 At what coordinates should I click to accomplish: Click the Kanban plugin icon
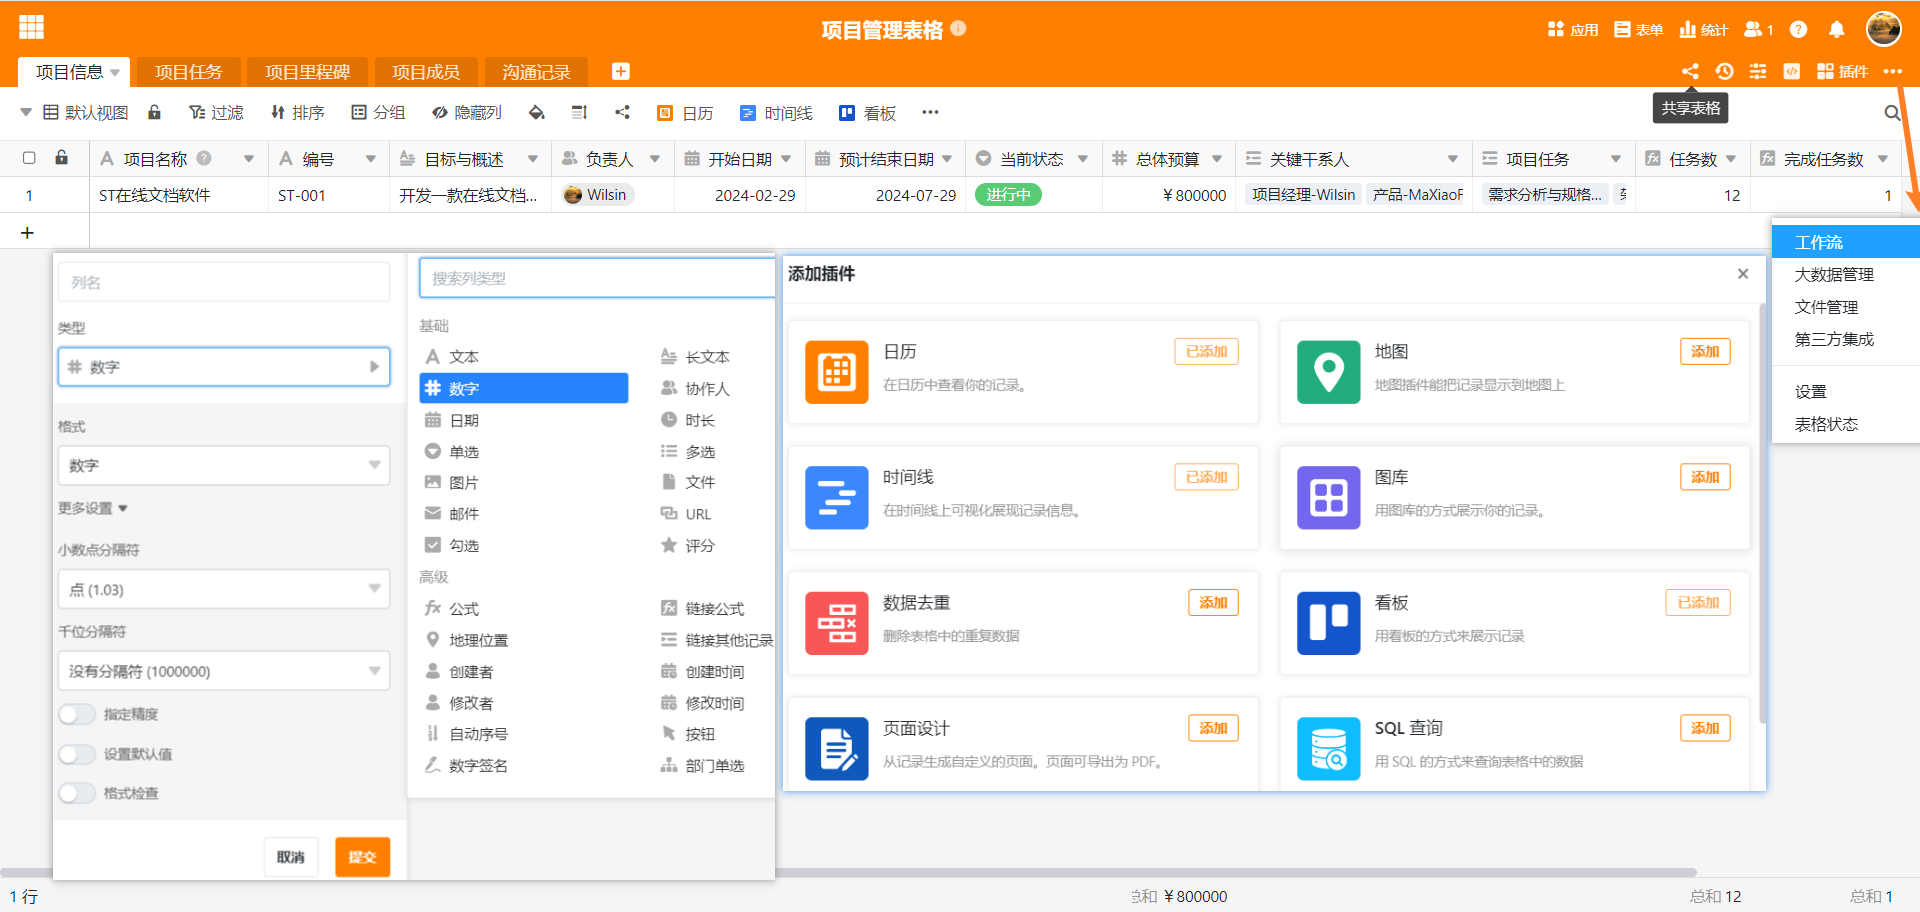point(1328,623)
